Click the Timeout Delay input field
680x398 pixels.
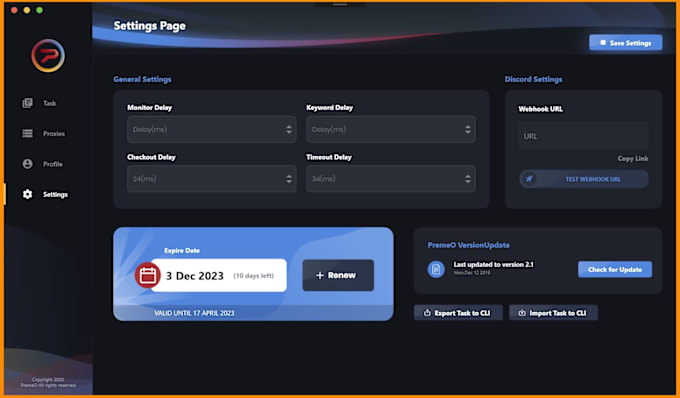click(391, 179)
